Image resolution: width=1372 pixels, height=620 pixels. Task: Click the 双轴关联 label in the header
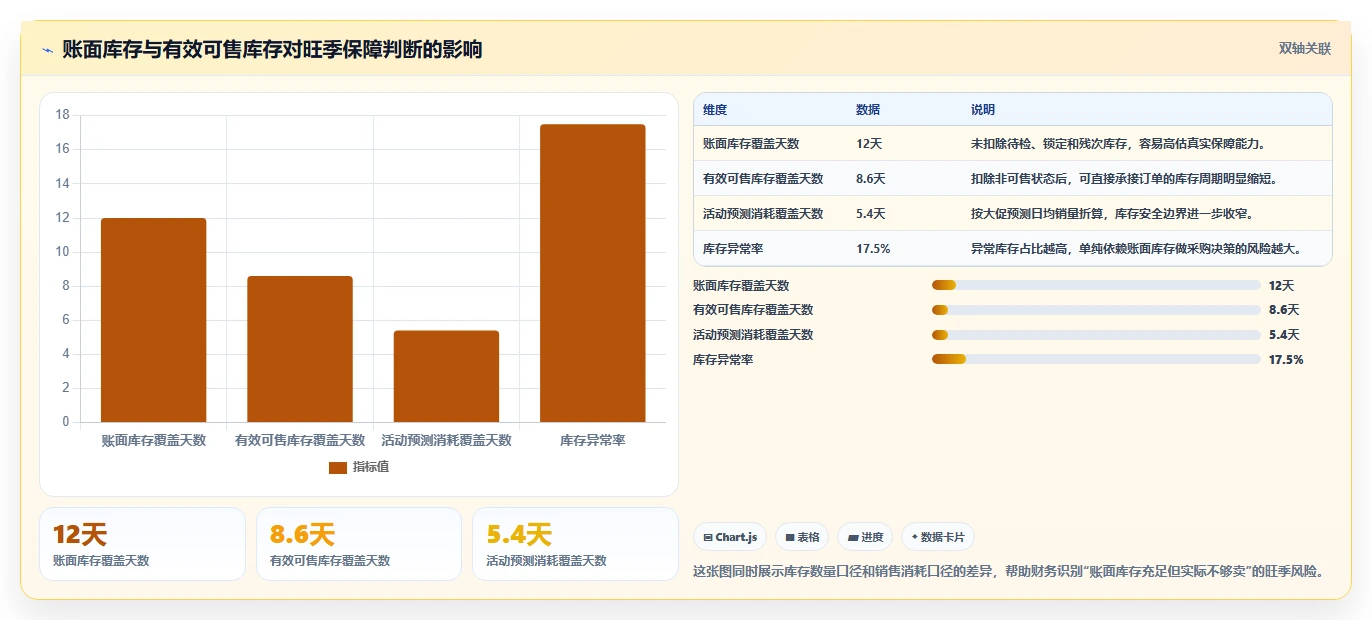tap(1305, 49)
